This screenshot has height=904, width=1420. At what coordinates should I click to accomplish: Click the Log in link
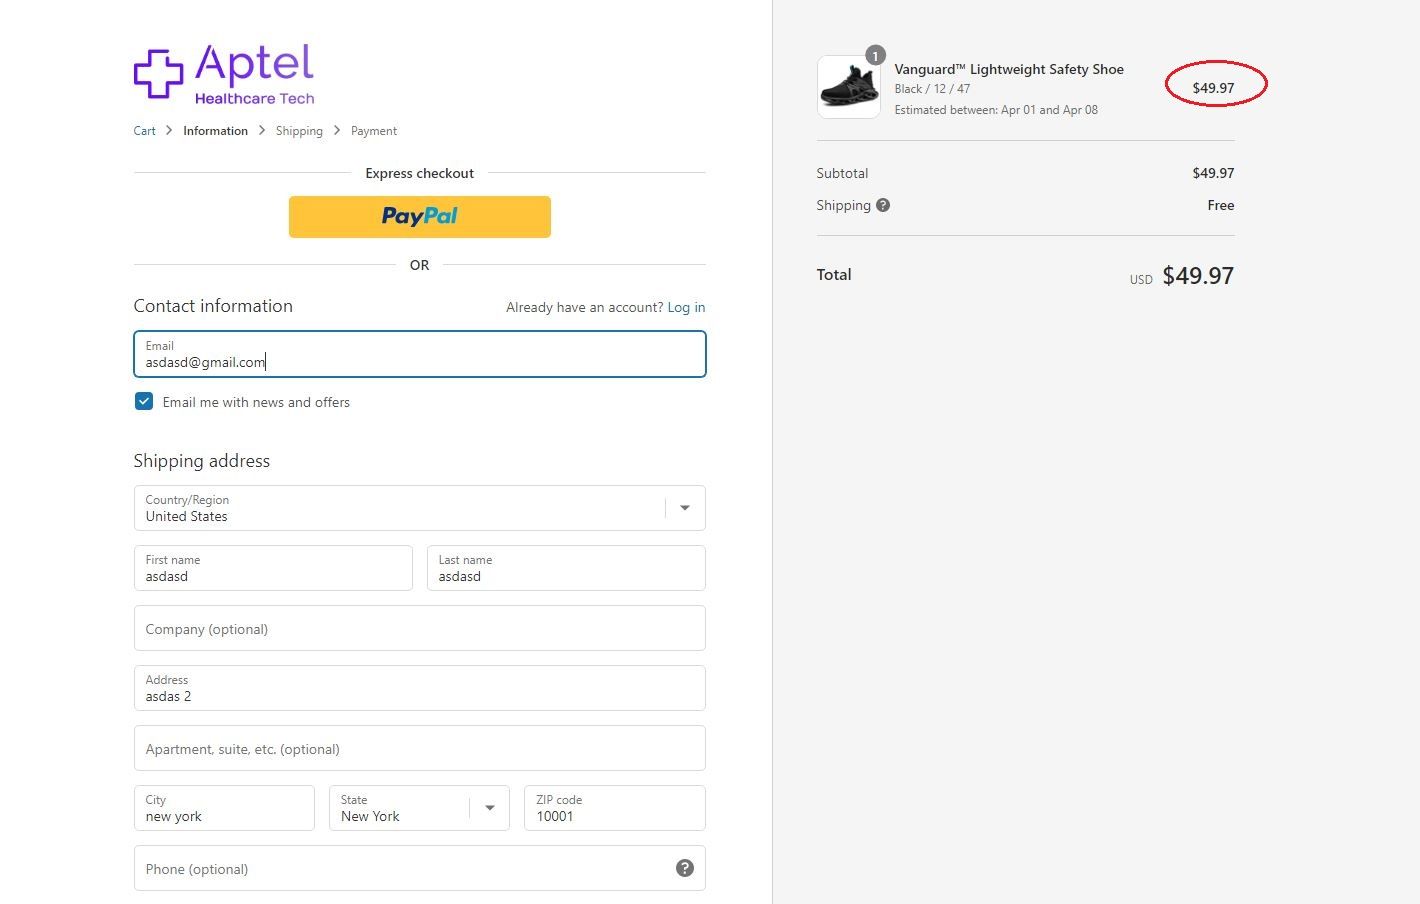click(686, 307)
